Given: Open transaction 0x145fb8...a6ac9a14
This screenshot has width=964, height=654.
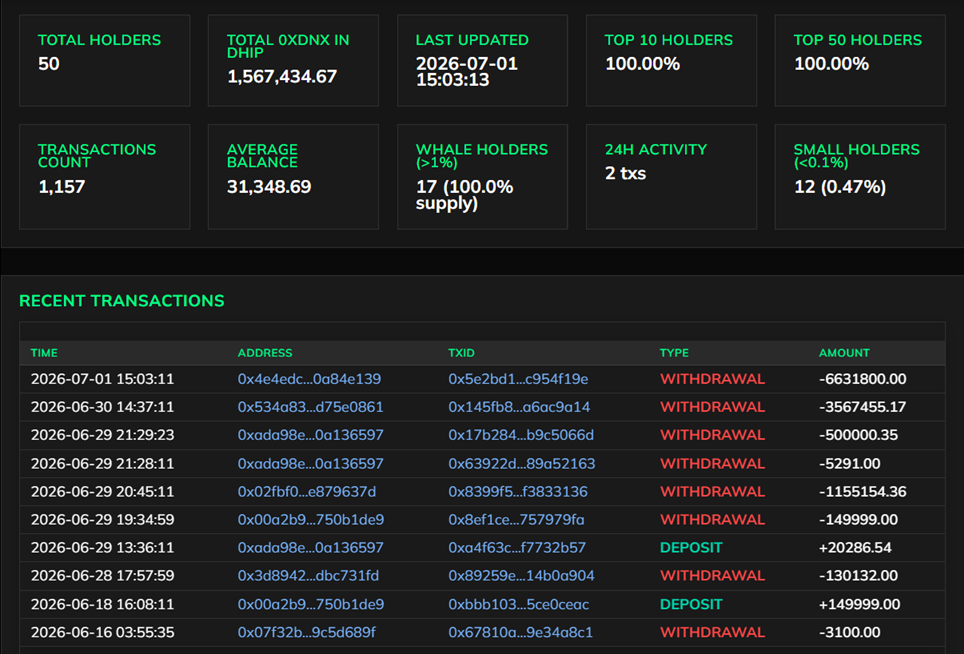Looking at the screenshot, I should (x=519, y=407).
